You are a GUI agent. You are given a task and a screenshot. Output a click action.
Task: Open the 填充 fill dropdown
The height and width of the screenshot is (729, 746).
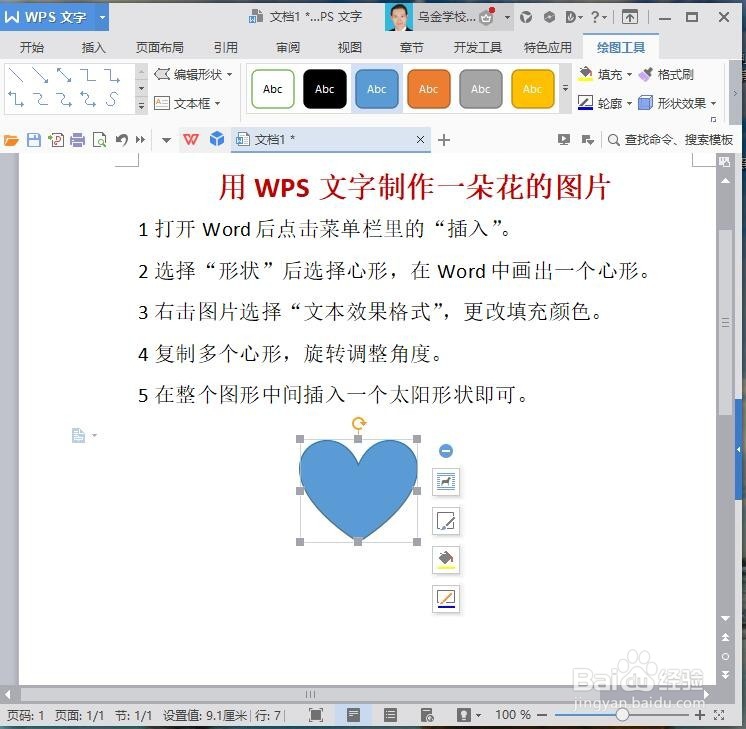tap(629, 75)
